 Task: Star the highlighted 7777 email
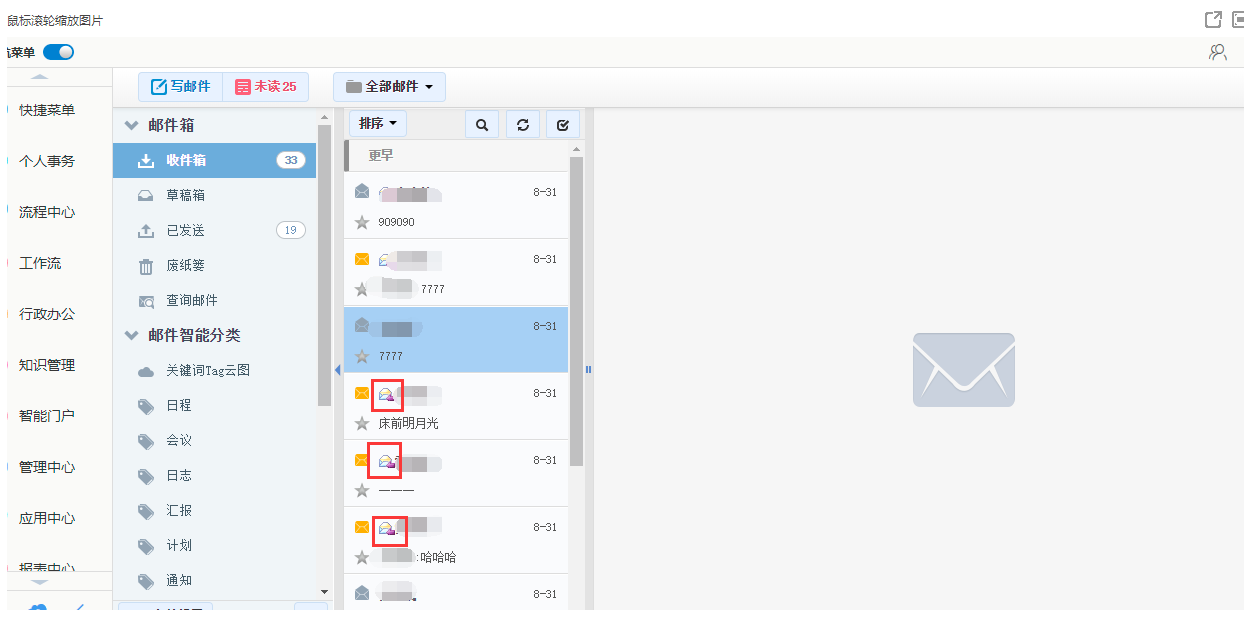[x=362, y=356]
